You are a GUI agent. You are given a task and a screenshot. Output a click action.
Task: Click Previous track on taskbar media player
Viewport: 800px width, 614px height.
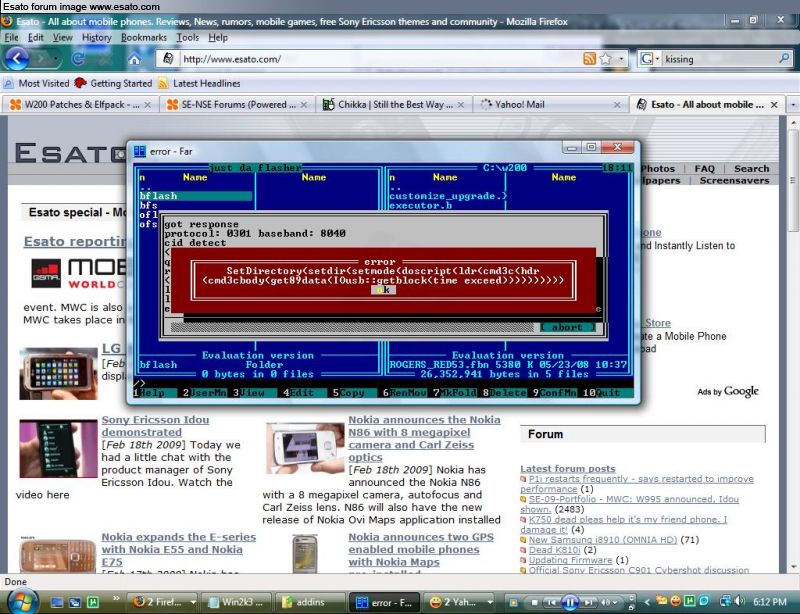(x=551, y=602)
